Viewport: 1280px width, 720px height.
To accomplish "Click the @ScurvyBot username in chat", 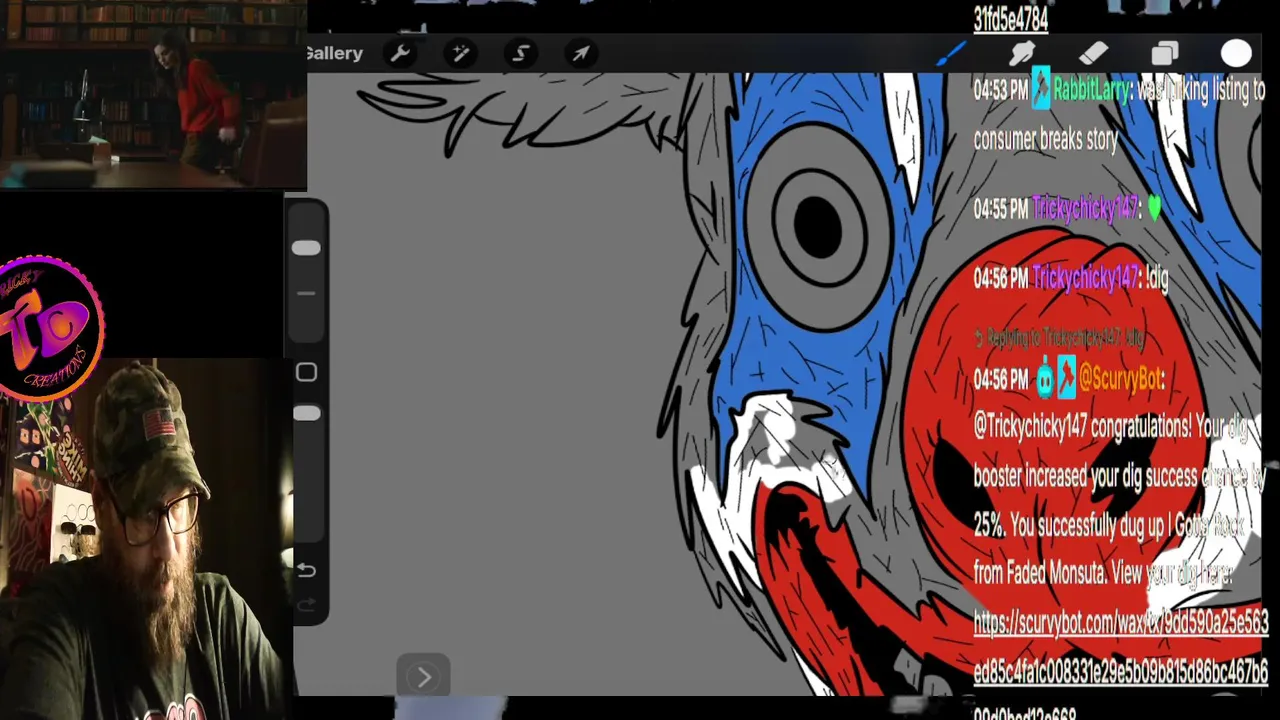I will 1121,379.
